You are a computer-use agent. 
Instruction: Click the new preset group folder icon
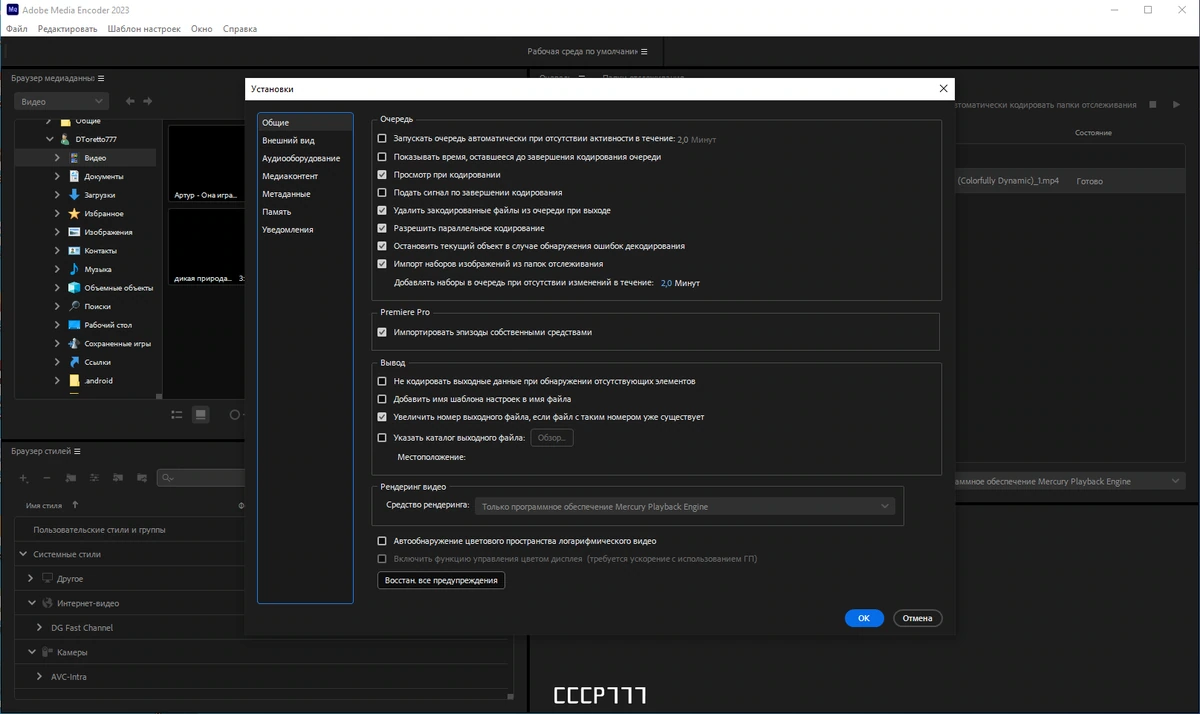click(x=70, y=478)
